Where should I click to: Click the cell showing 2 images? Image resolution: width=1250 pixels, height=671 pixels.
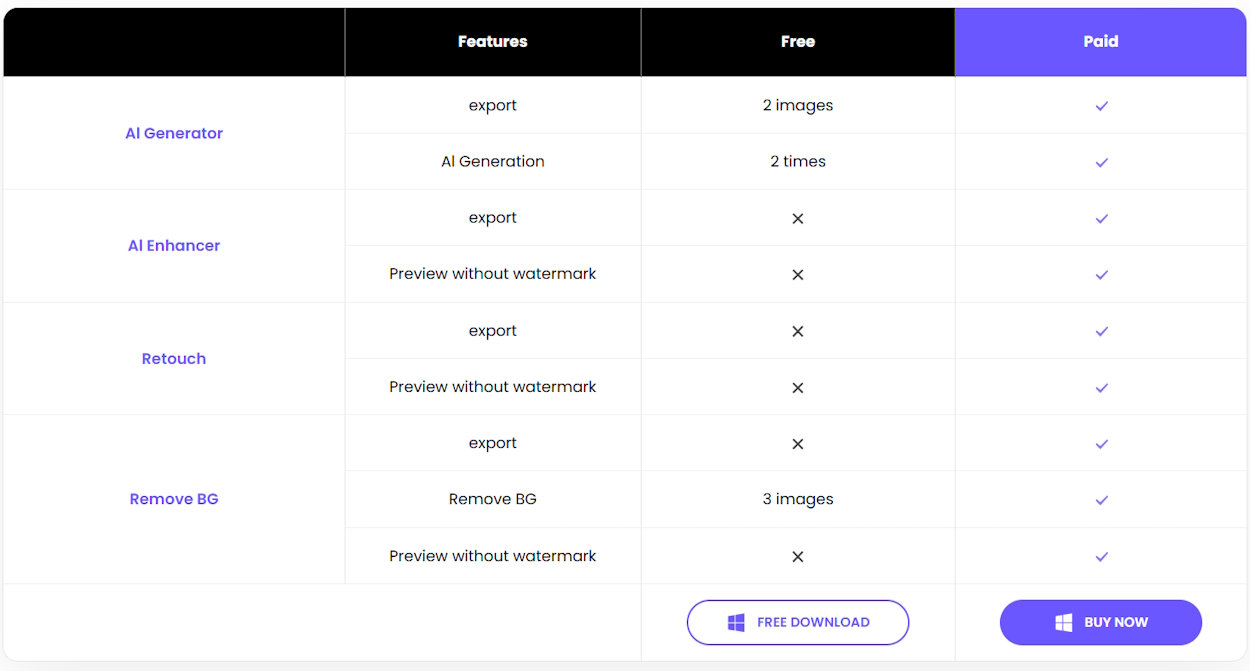point(798,105)
